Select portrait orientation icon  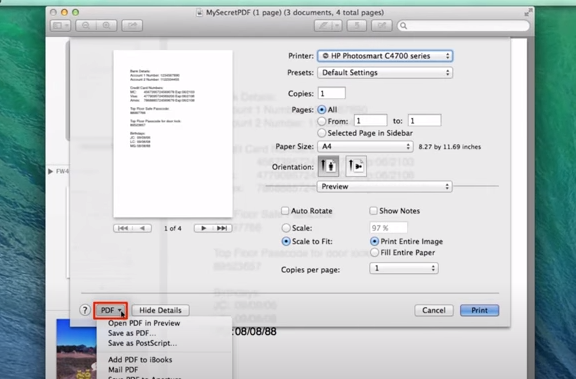[x=328, y=166]
